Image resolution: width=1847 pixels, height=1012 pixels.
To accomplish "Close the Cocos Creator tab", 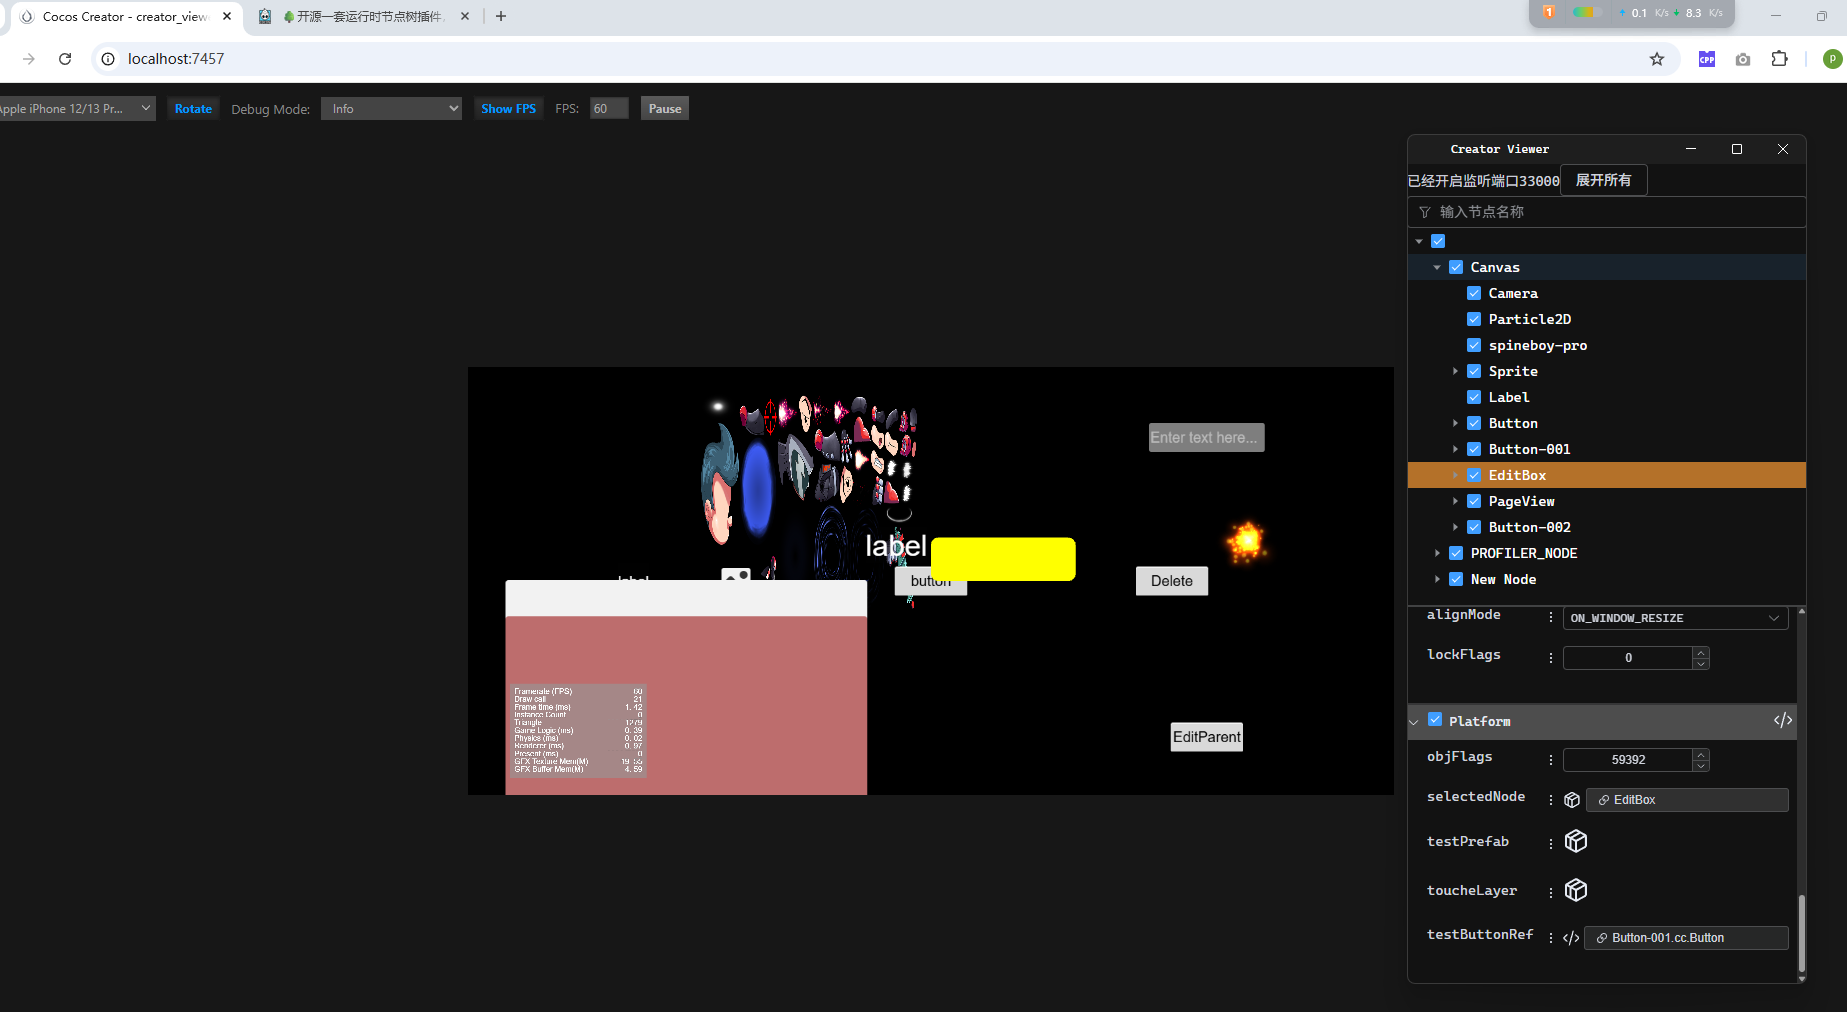I will click(x=227, y=16).
